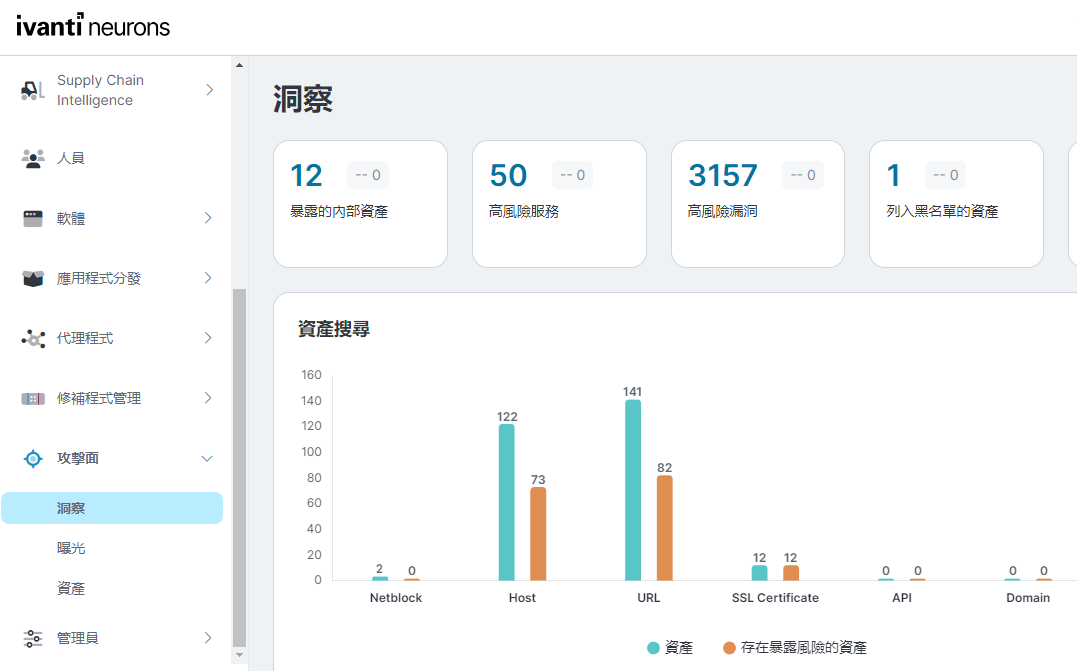Click the 160 y-axis value
This screenshot has width=1077, height=671.
click(x=311, y=374)
